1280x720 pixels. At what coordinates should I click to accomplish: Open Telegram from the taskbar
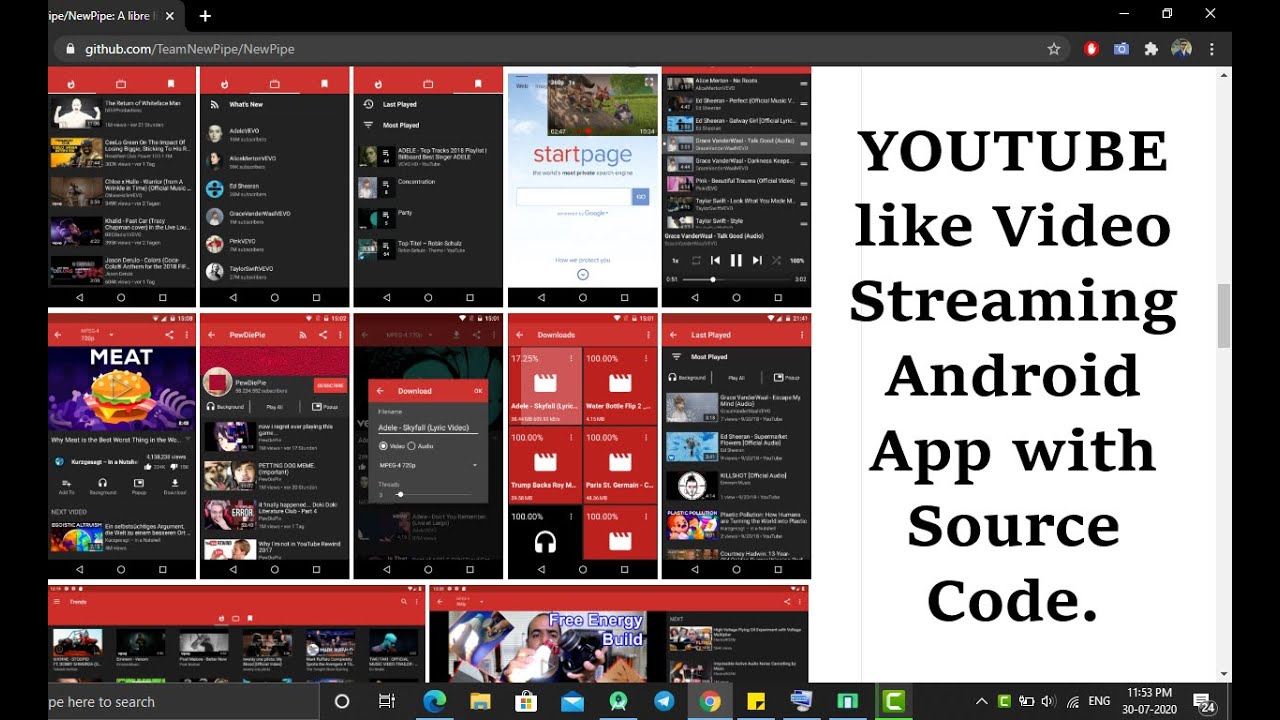(664, 701)
